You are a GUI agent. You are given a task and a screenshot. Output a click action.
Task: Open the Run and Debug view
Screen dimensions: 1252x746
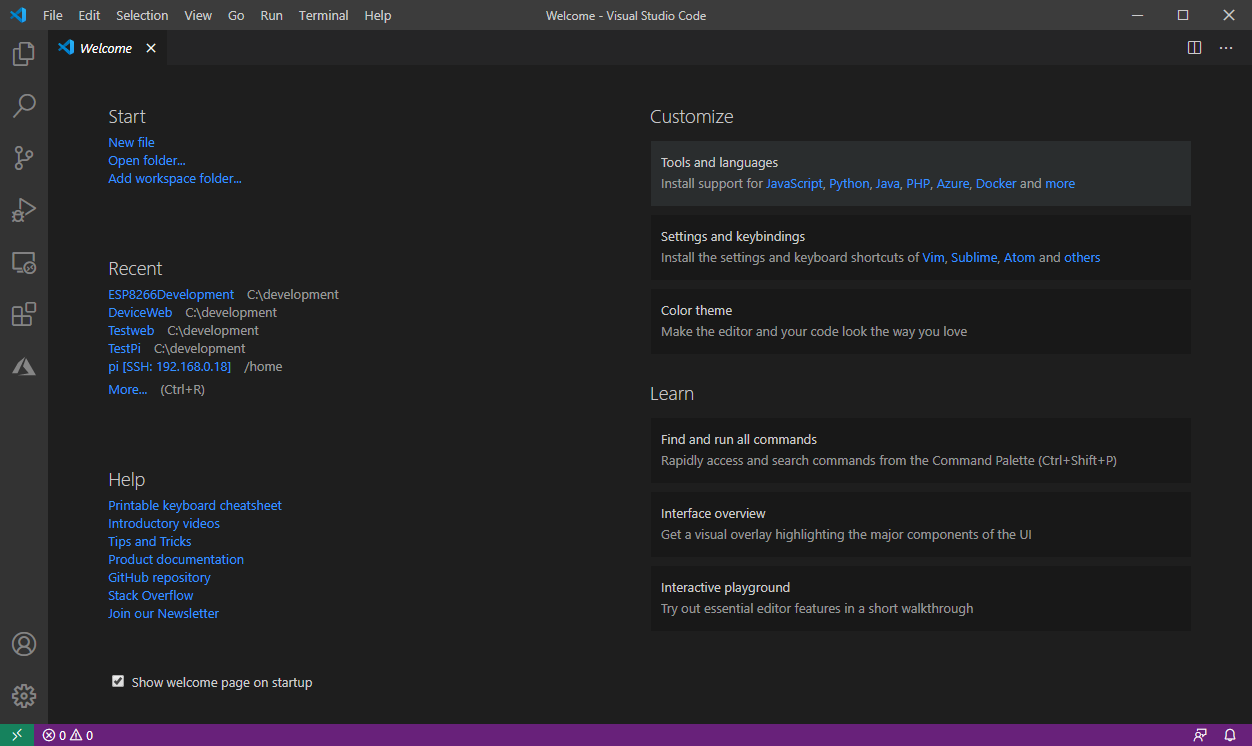[x=24, y=210]
